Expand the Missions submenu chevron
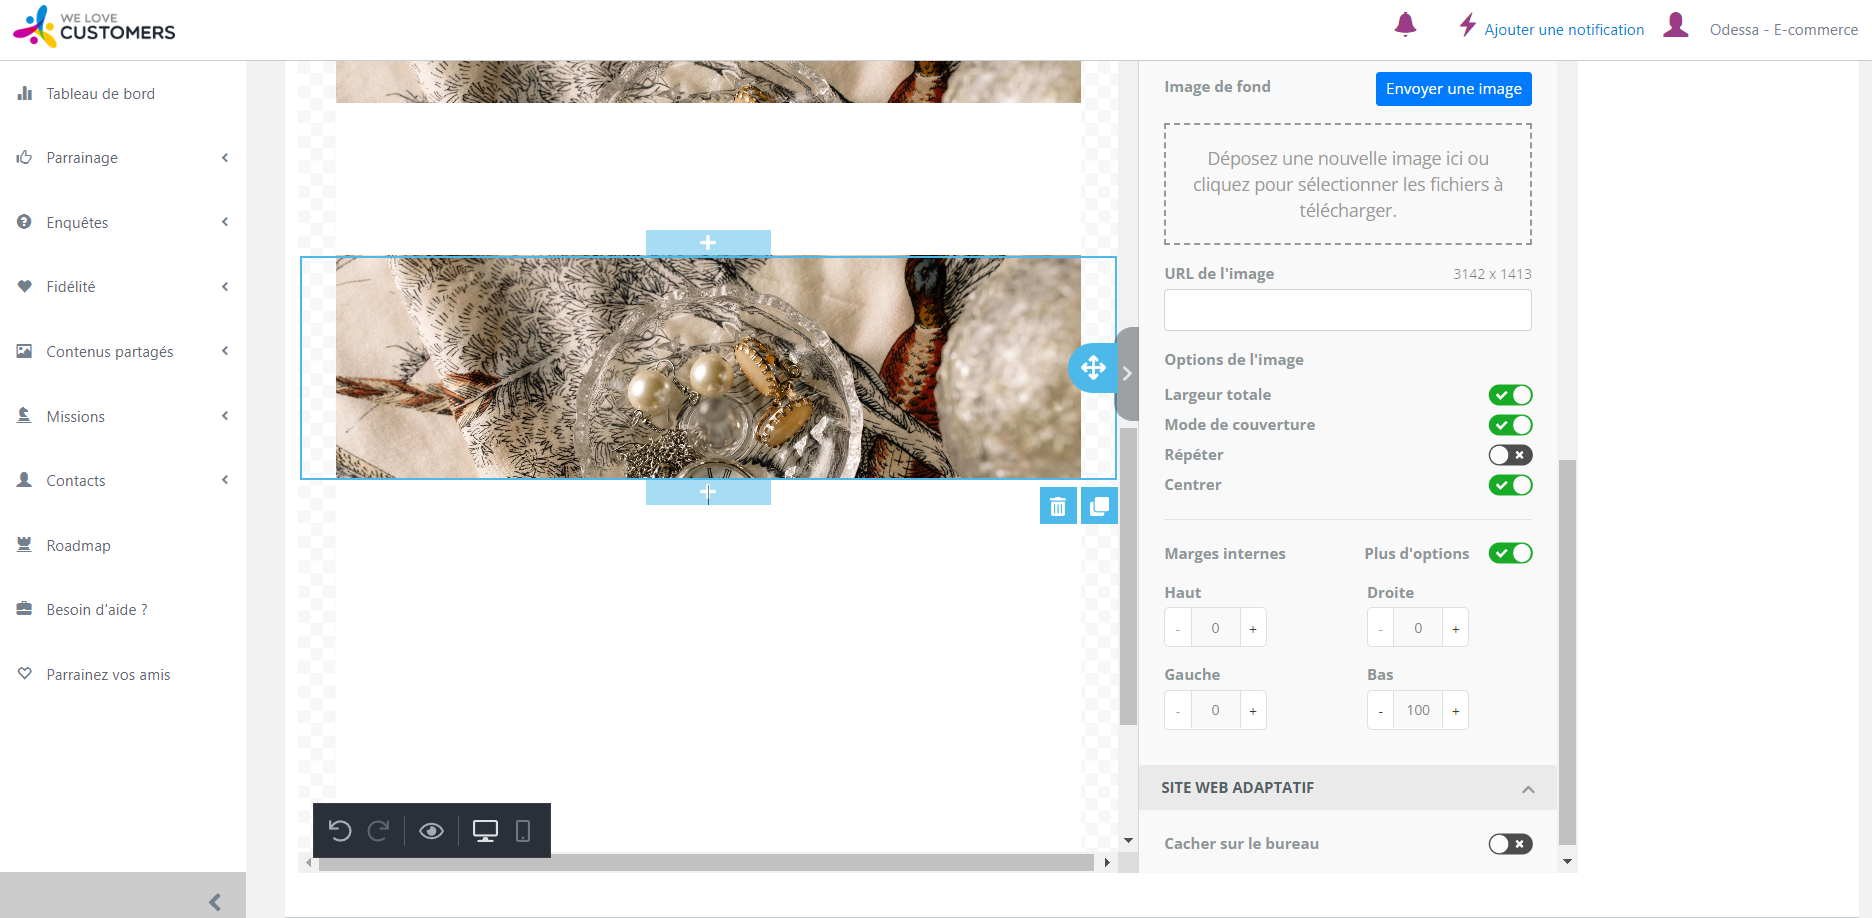Viewport: 1872px width, 918px height. 225,415
